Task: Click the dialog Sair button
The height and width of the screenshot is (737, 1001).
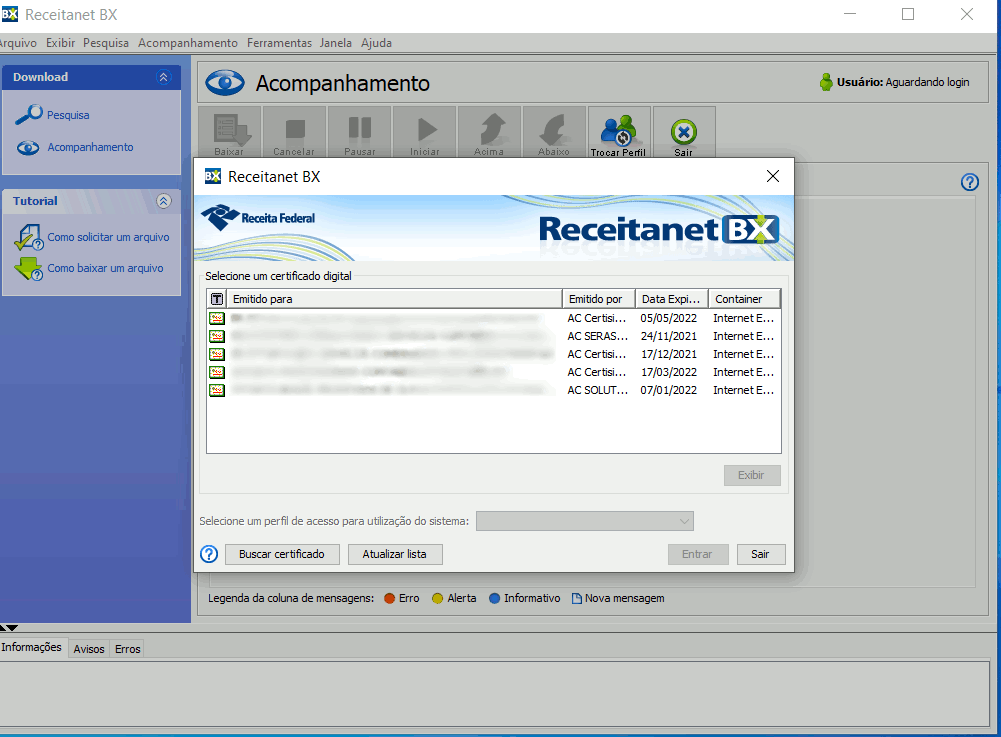Action: pos(761,554)
